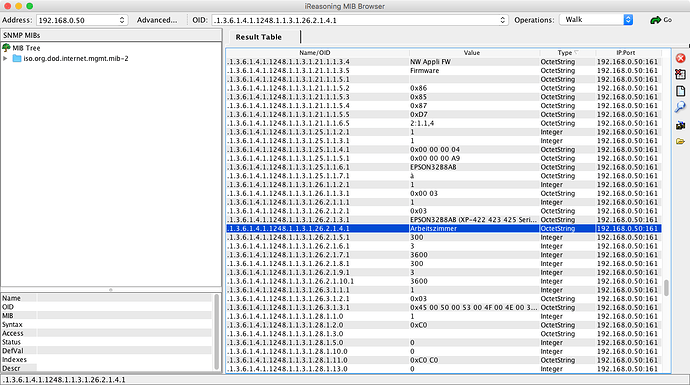Click the result table vertical scrollbar thumb
The height and width of the screenshot is (385, 690).
(666, 288)
